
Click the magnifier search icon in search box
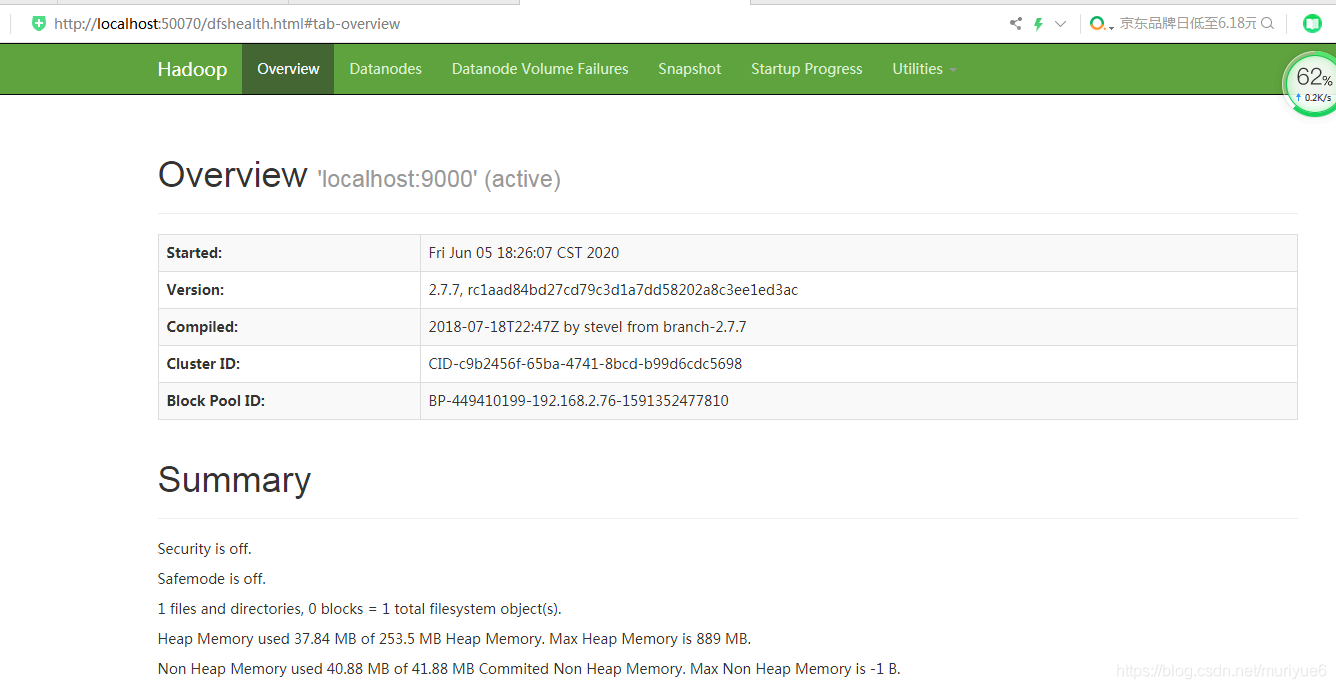click(1268, 23)
